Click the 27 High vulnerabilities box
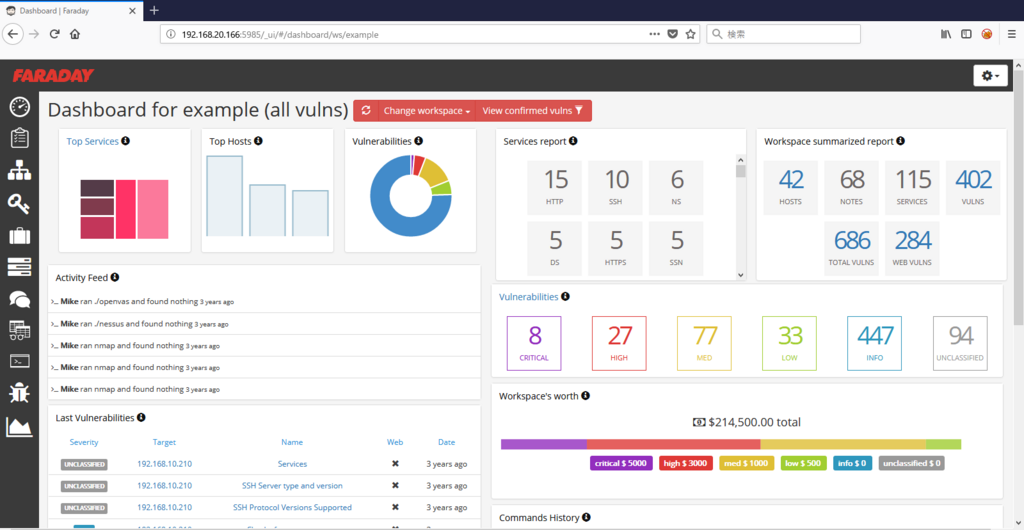 click(x=619, y=343)
